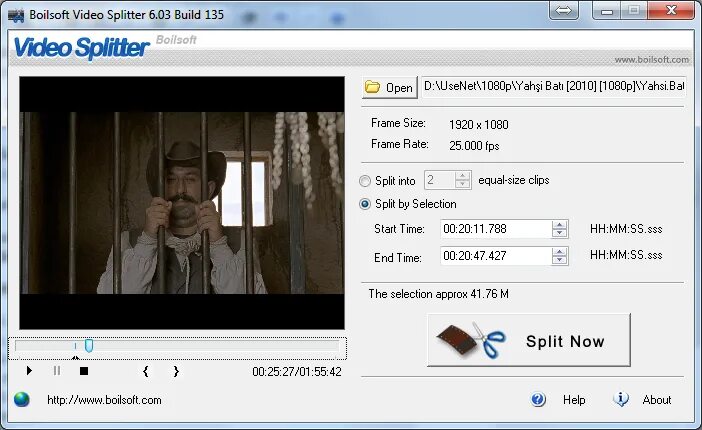Click the Split Now button
Screen dimensions: 702x430
tap(529, 340)
